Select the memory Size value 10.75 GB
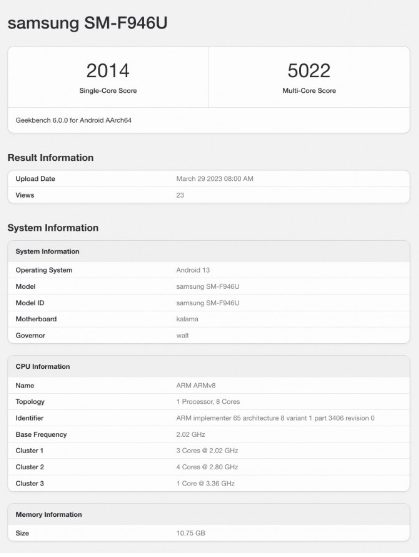 coord(190,533)
